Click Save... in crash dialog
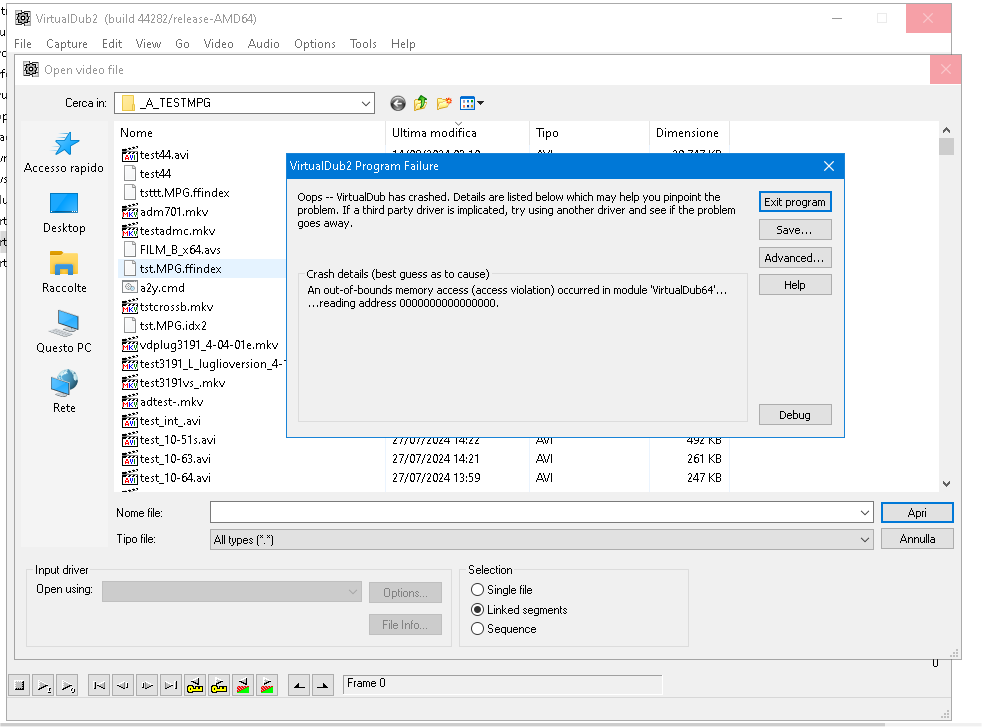This screenshot has width=982, height=727. tap(795, 230)
